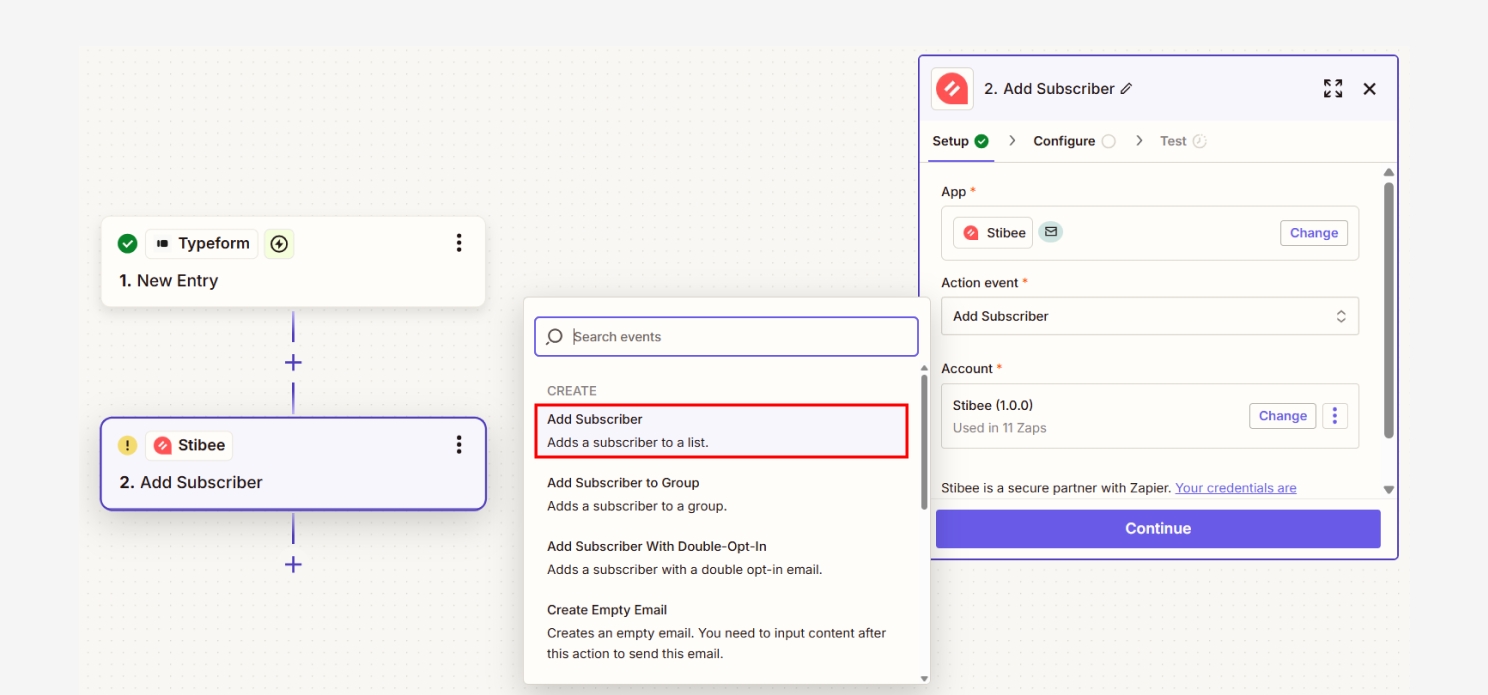The width and height of the screenshot is (1488, 695).
Task: Select Add Subscriber event
Action: coord(722,431)
